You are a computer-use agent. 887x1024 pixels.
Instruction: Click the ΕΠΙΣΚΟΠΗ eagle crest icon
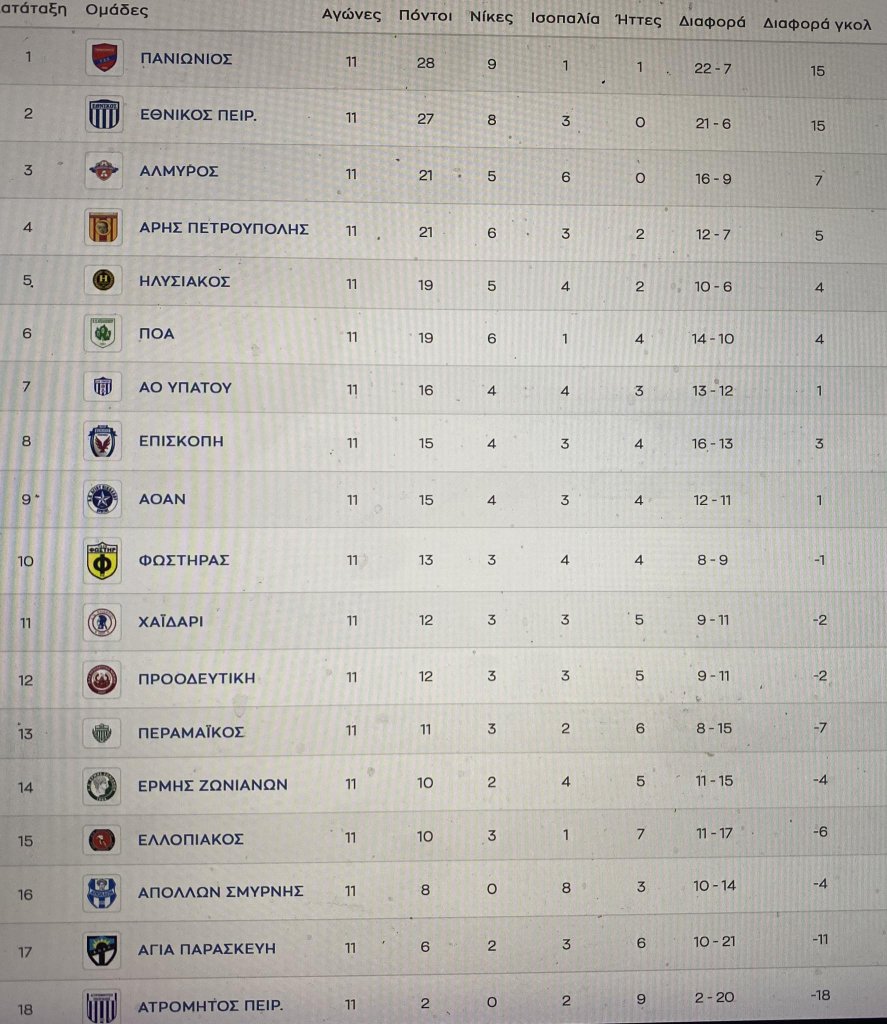coord(103,441)
